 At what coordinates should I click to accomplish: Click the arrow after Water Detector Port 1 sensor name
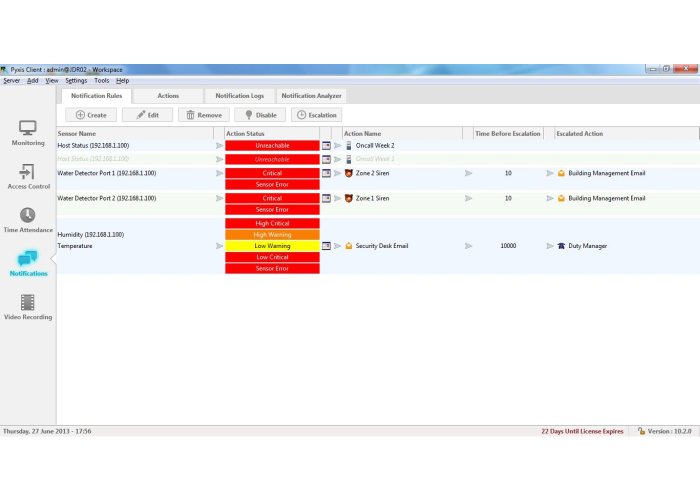pyautogui.click(x=219, y=173)
